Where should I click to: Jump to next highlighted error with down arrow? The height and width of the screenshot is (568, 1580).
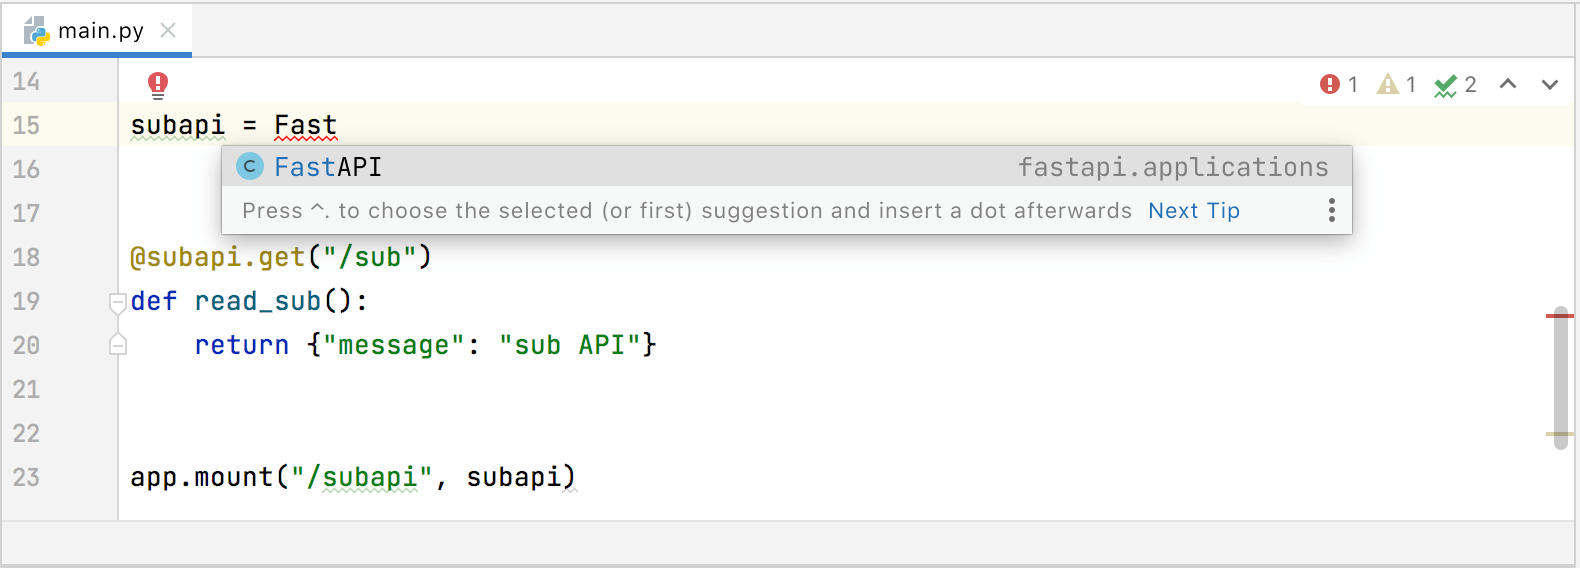1550,85
